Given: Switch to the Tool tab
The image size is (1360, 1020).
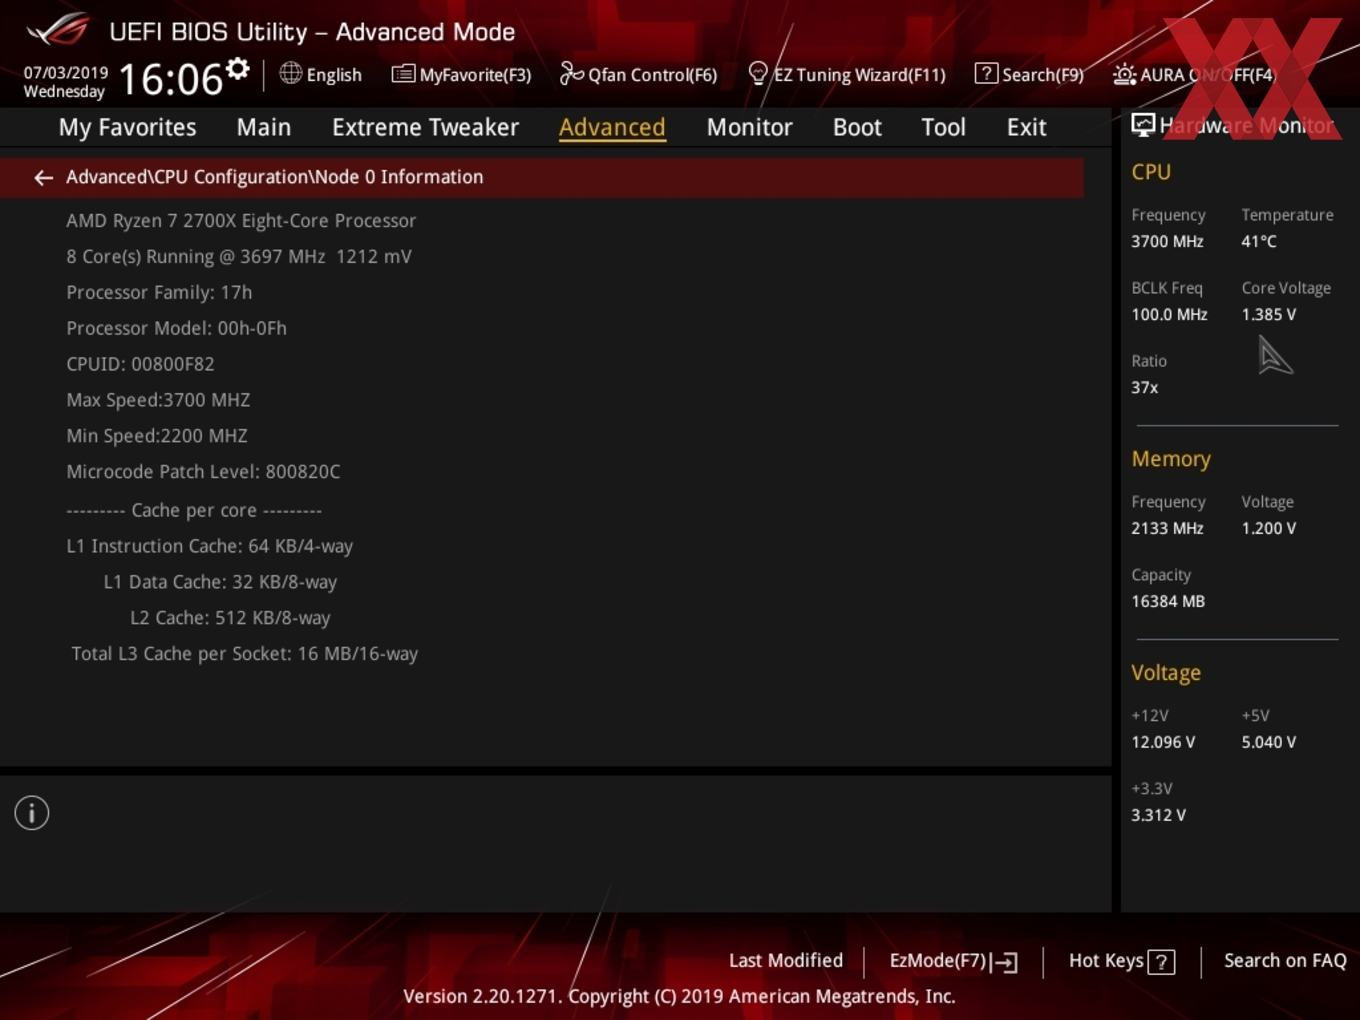Looking at the screenshot, I should tap(943, 127).
